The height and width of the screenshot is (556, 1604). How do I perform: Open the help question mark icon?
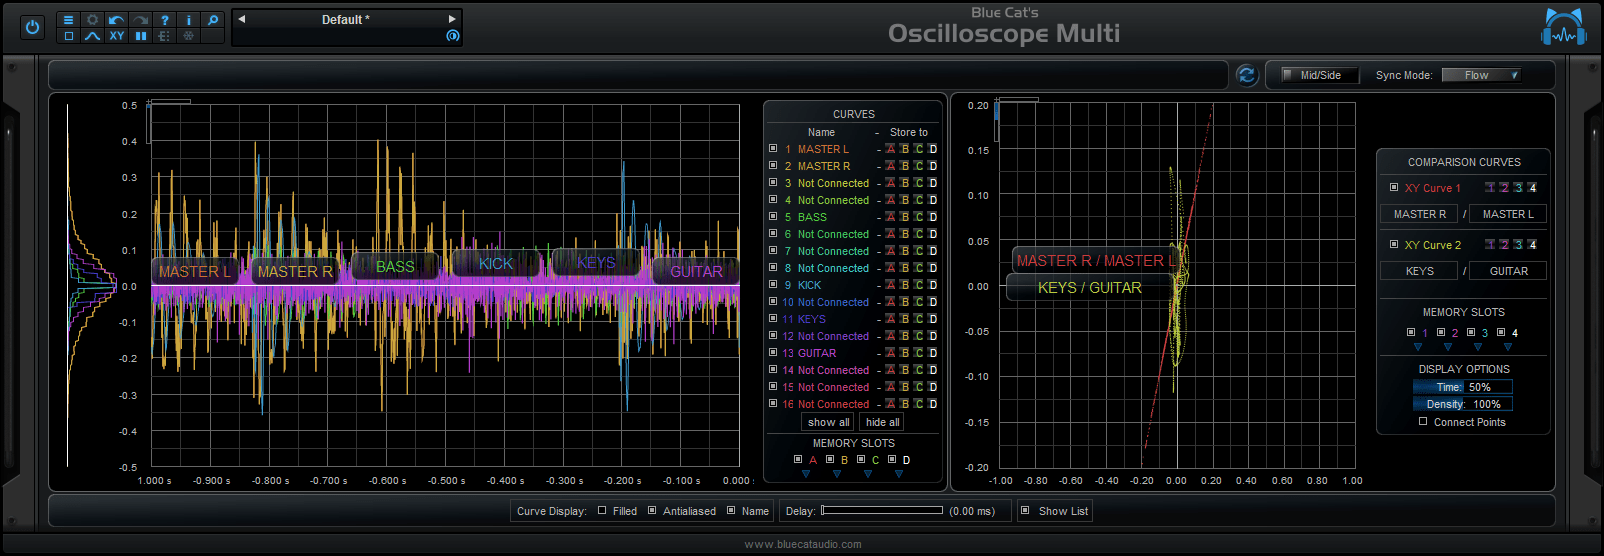tap(165, 20)
